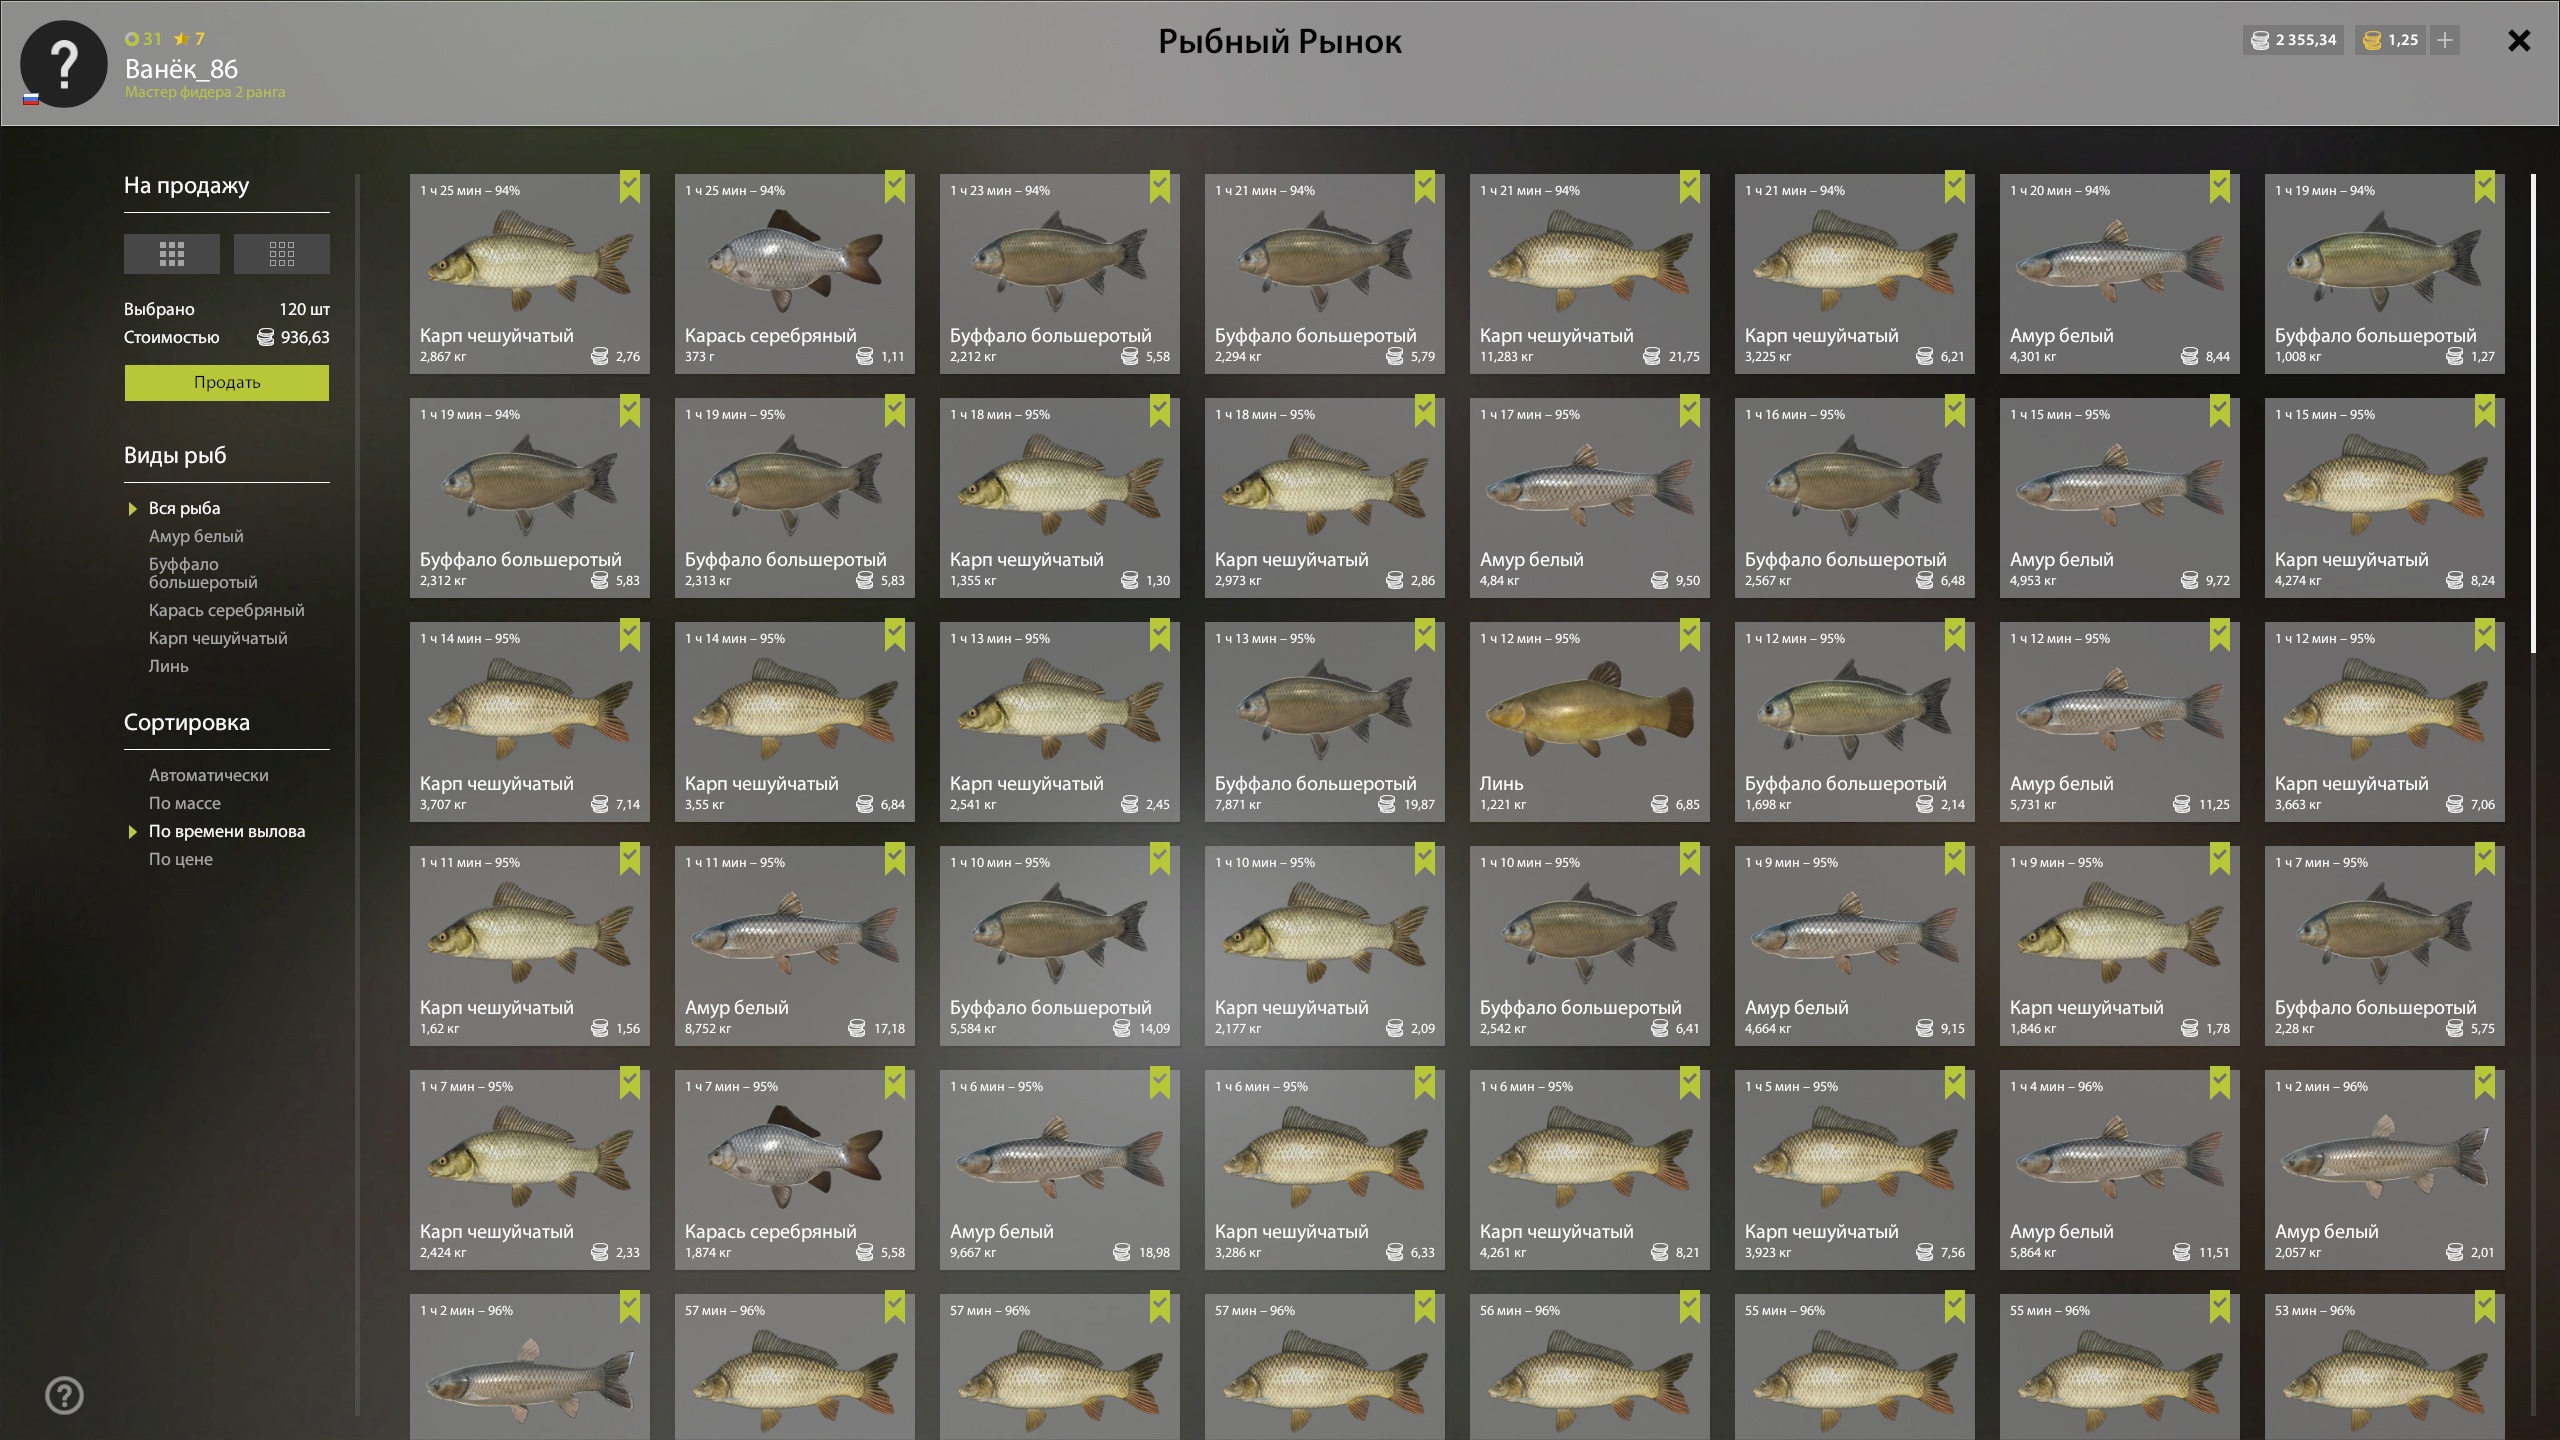The image size is (2560, 1440).
Task: Click the vertical scrollbar of the fish grid
Action: [x=2533, y=413]
